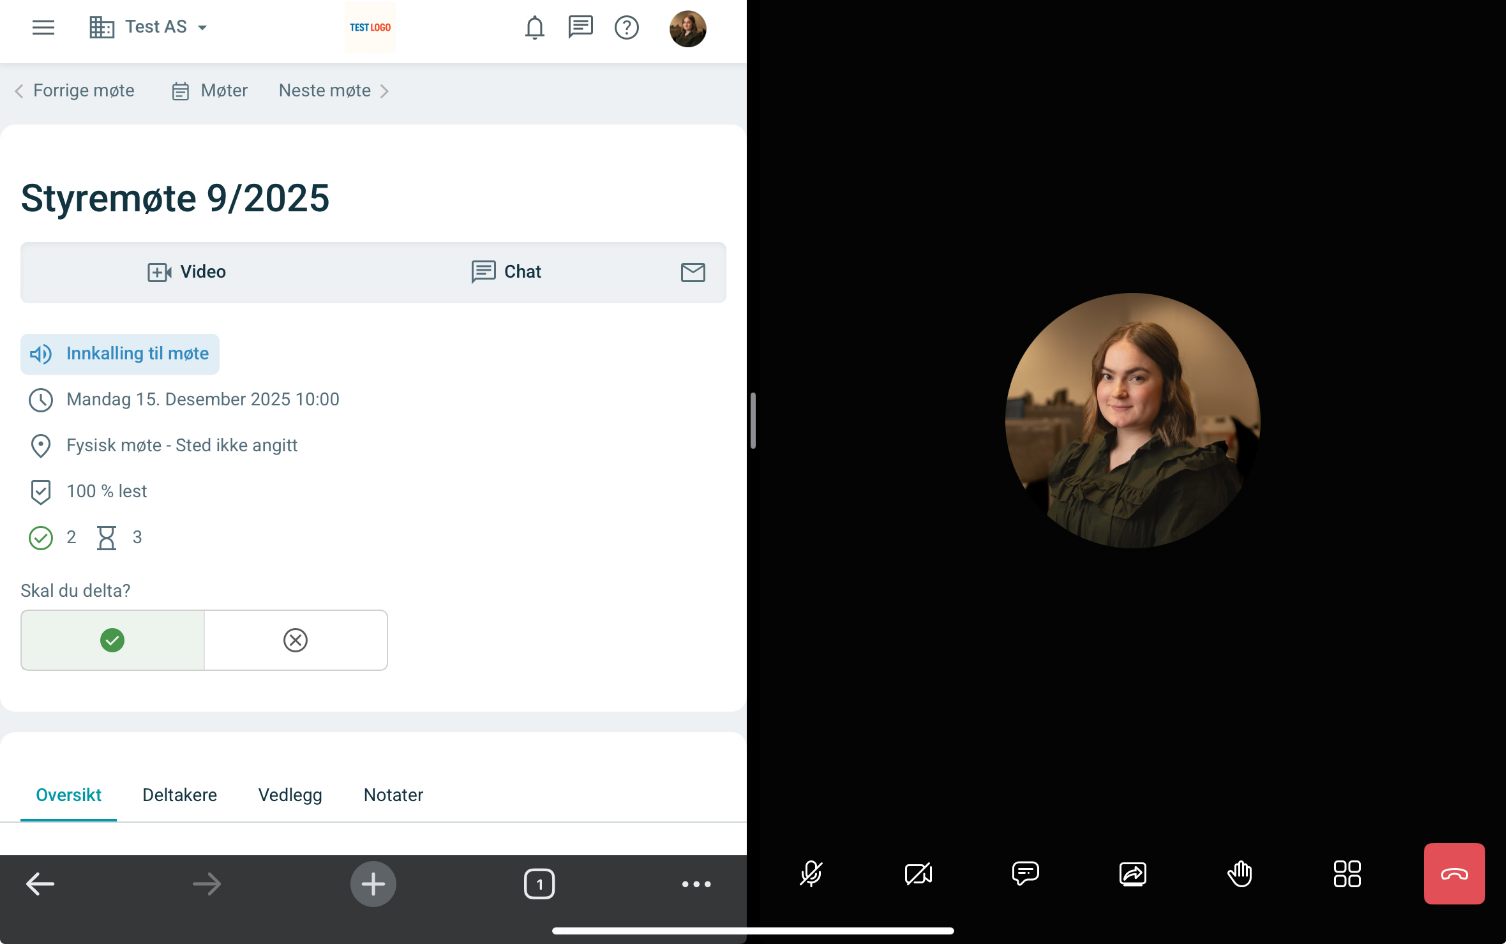Toggle the microphone mute in video call
The image size is (1506, 944).
[x=811, y=874]
